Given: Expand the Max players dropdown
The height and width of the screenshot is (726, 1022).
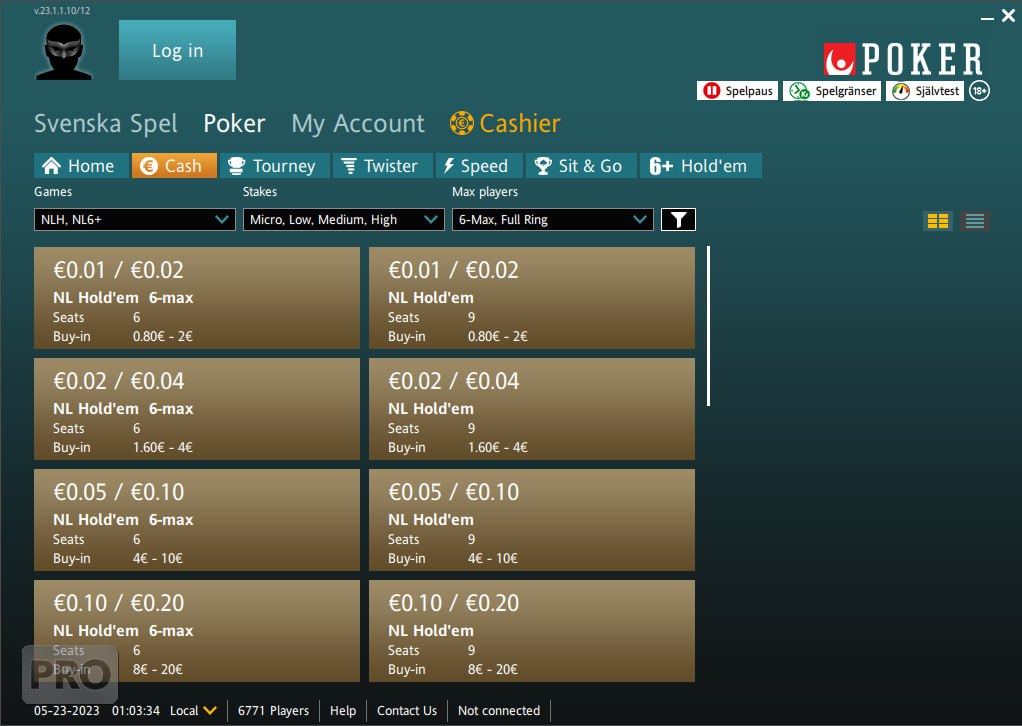Looking at the screenshot, I should 553,220.
